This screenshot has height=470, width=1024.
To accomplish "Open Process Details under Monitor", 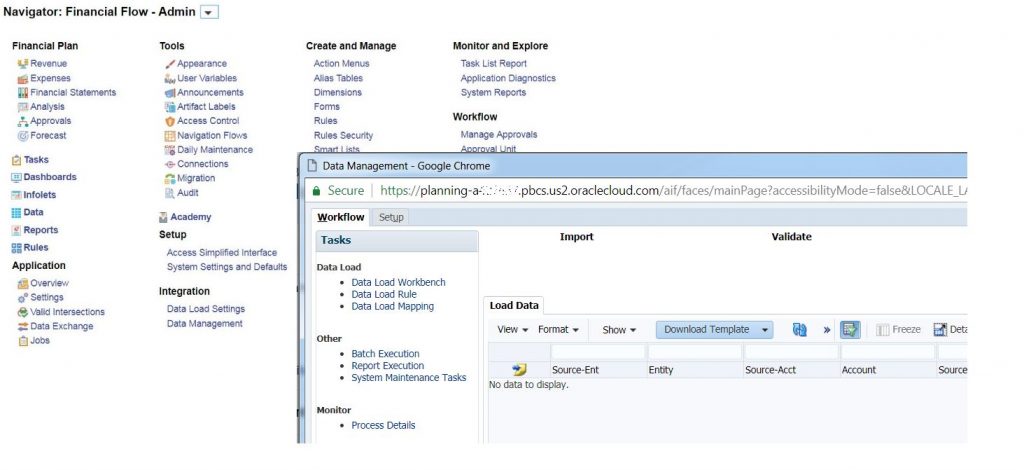I will coord(383,425).
